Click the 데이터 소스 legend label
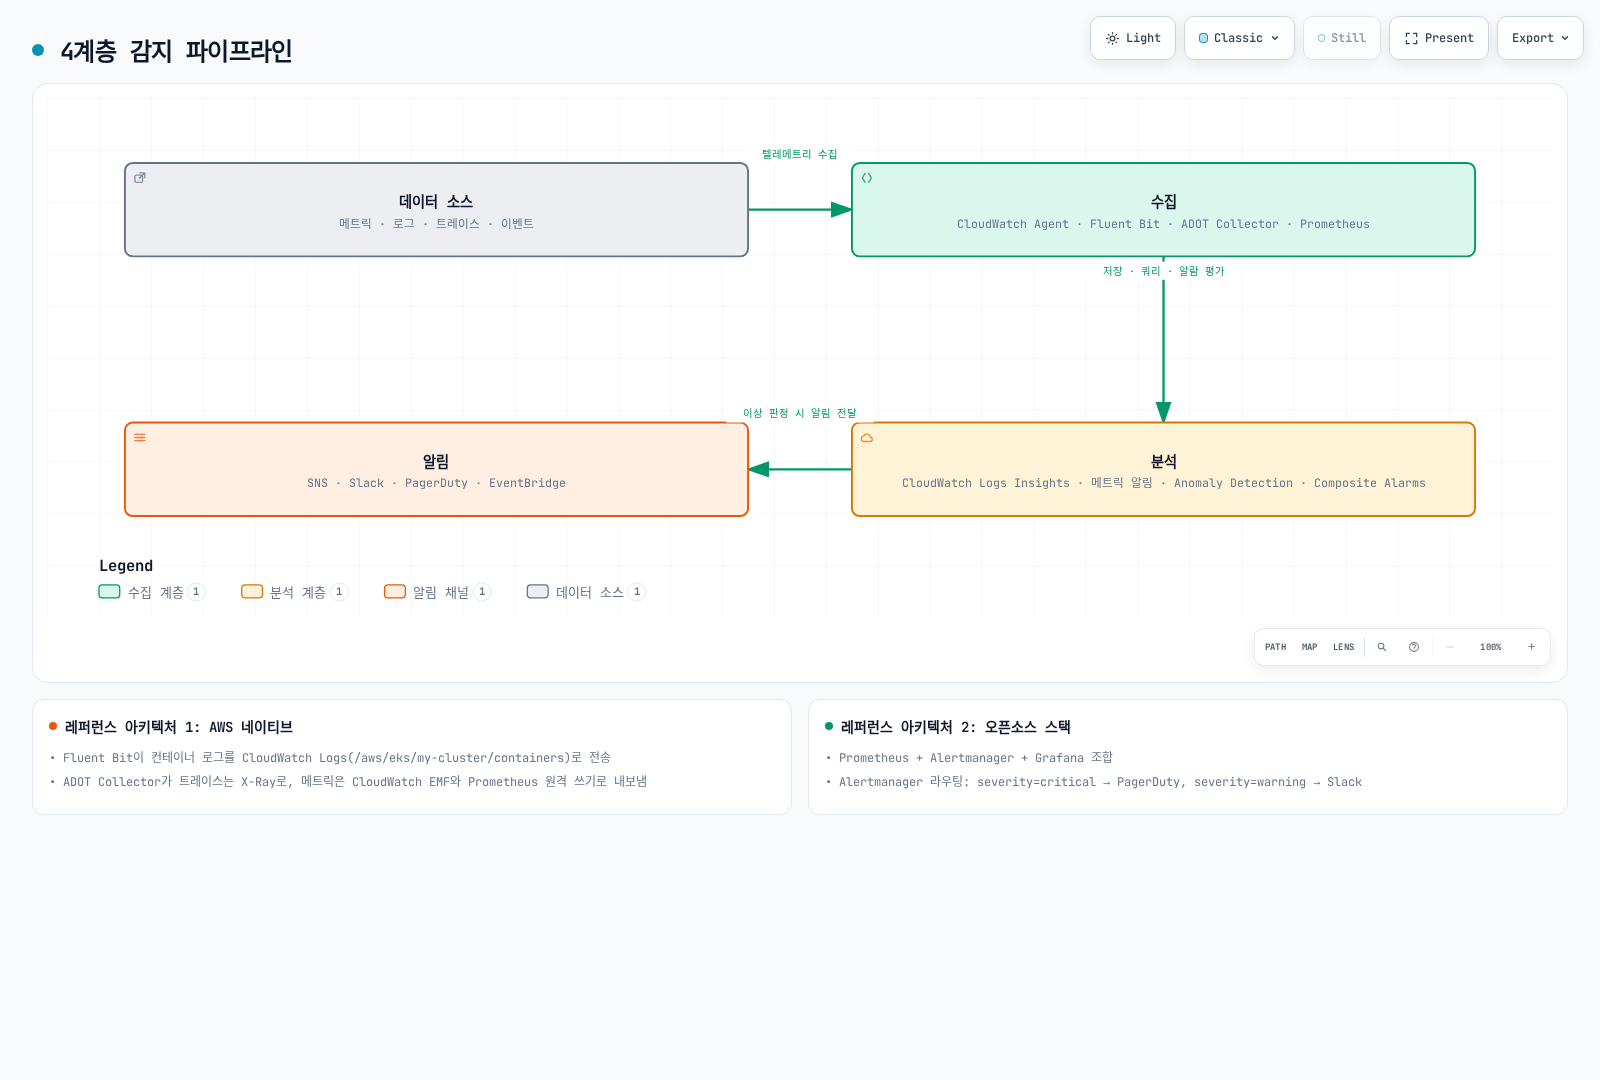 coord(590,592)
